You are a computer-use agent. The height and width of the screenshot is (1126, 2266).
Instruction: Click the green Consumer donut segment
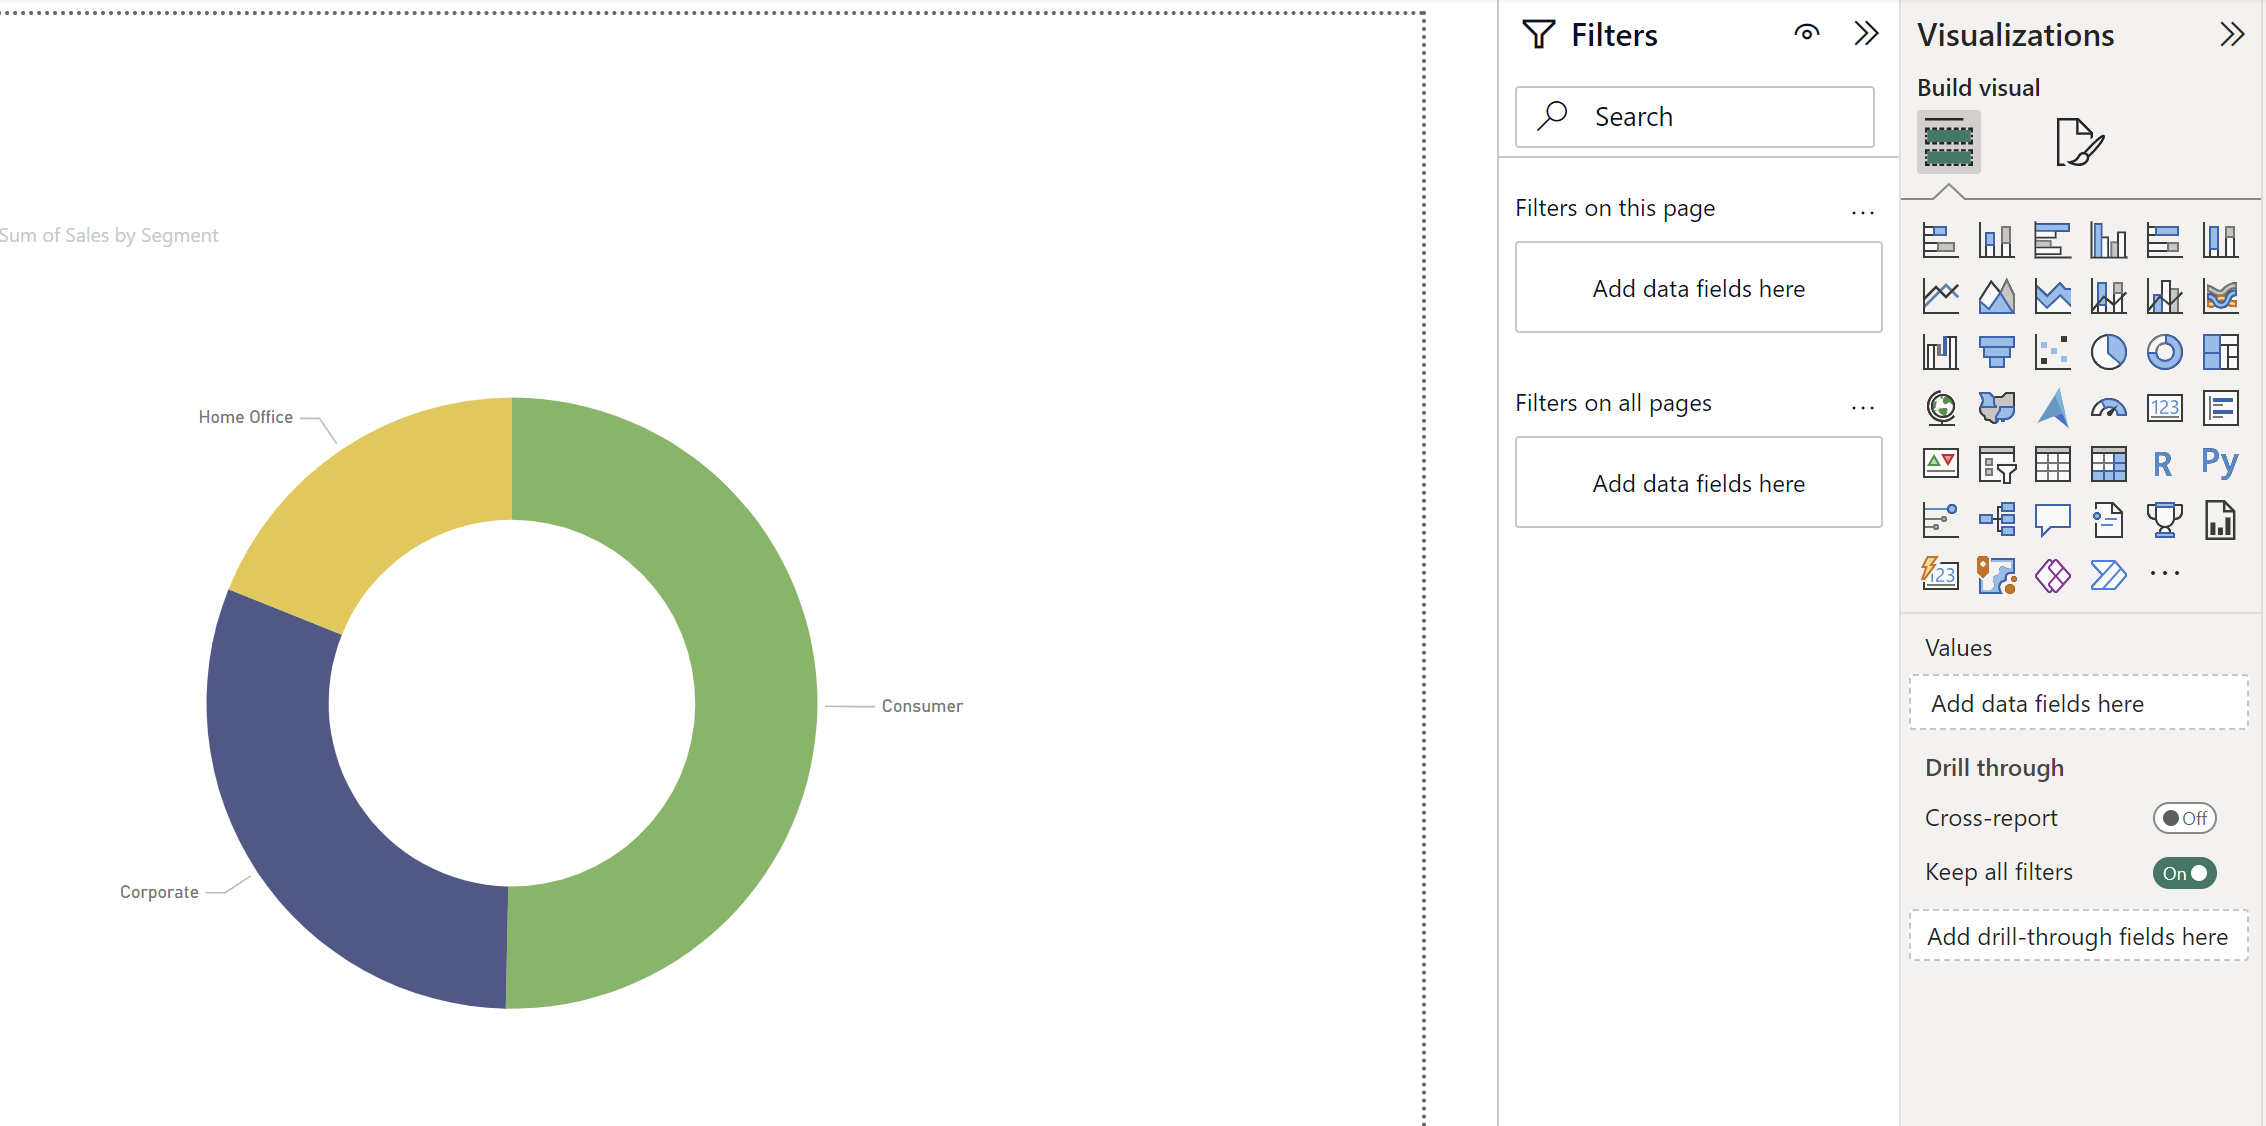(750, 700)
